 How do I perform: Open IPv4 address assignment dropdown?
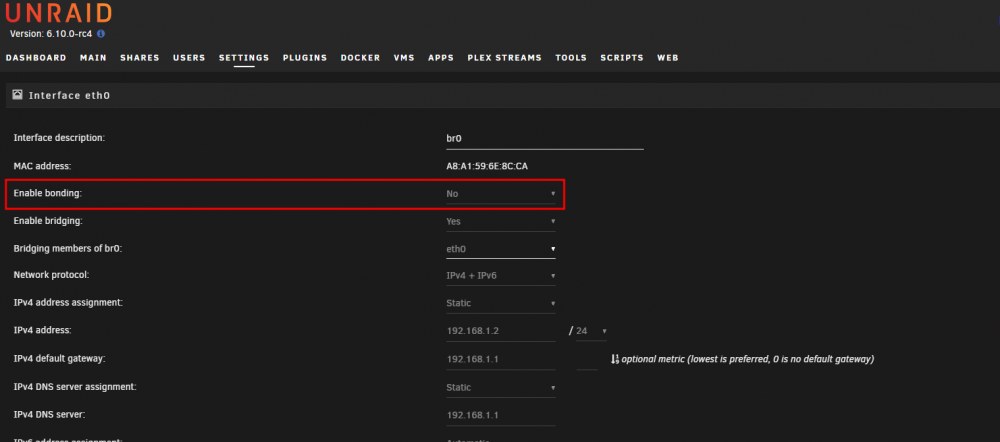(501, 304)
